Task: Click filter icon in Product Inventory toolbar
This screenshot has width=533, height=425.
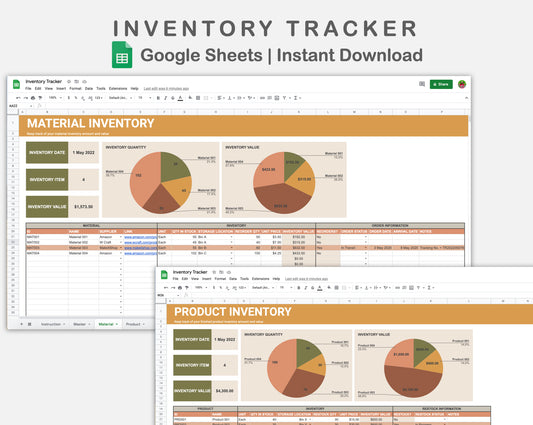Action: point(418,288)
